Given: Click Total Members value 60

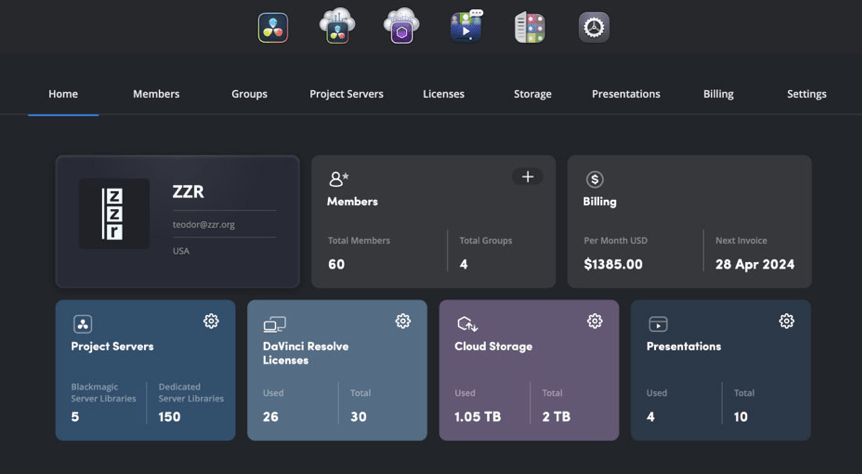Looking at the screenshot, I should (336, 264).
